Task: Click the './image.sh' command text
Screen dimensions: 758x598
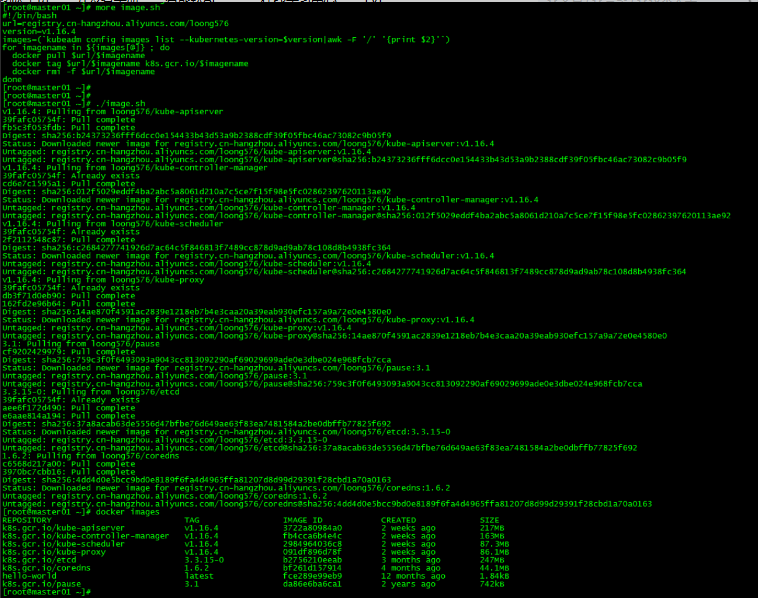Action: pos(120,103)
